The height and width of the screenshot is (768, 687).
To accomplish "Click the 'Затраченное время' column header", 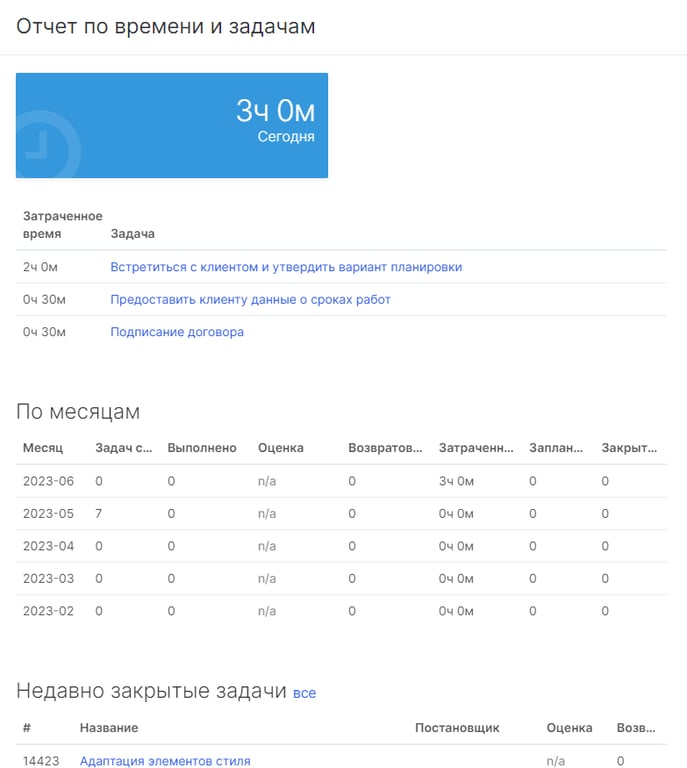I will (63, 225).
